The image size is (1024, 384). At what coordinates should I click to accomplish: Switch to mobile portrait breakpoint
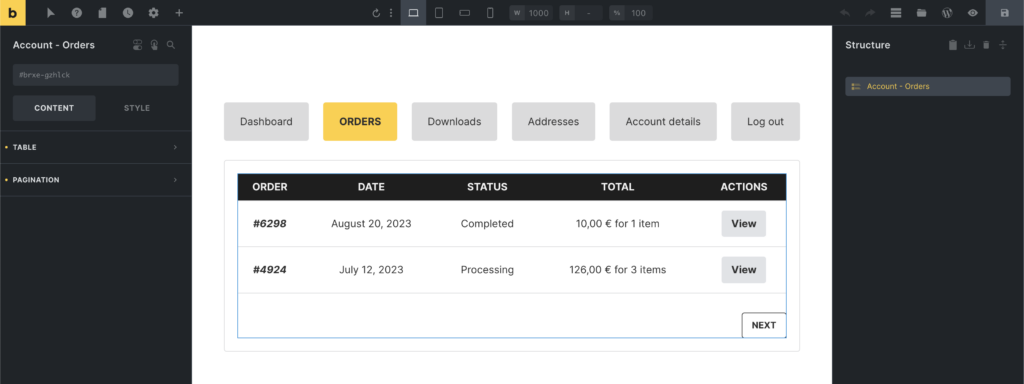(x=490, y=13)
